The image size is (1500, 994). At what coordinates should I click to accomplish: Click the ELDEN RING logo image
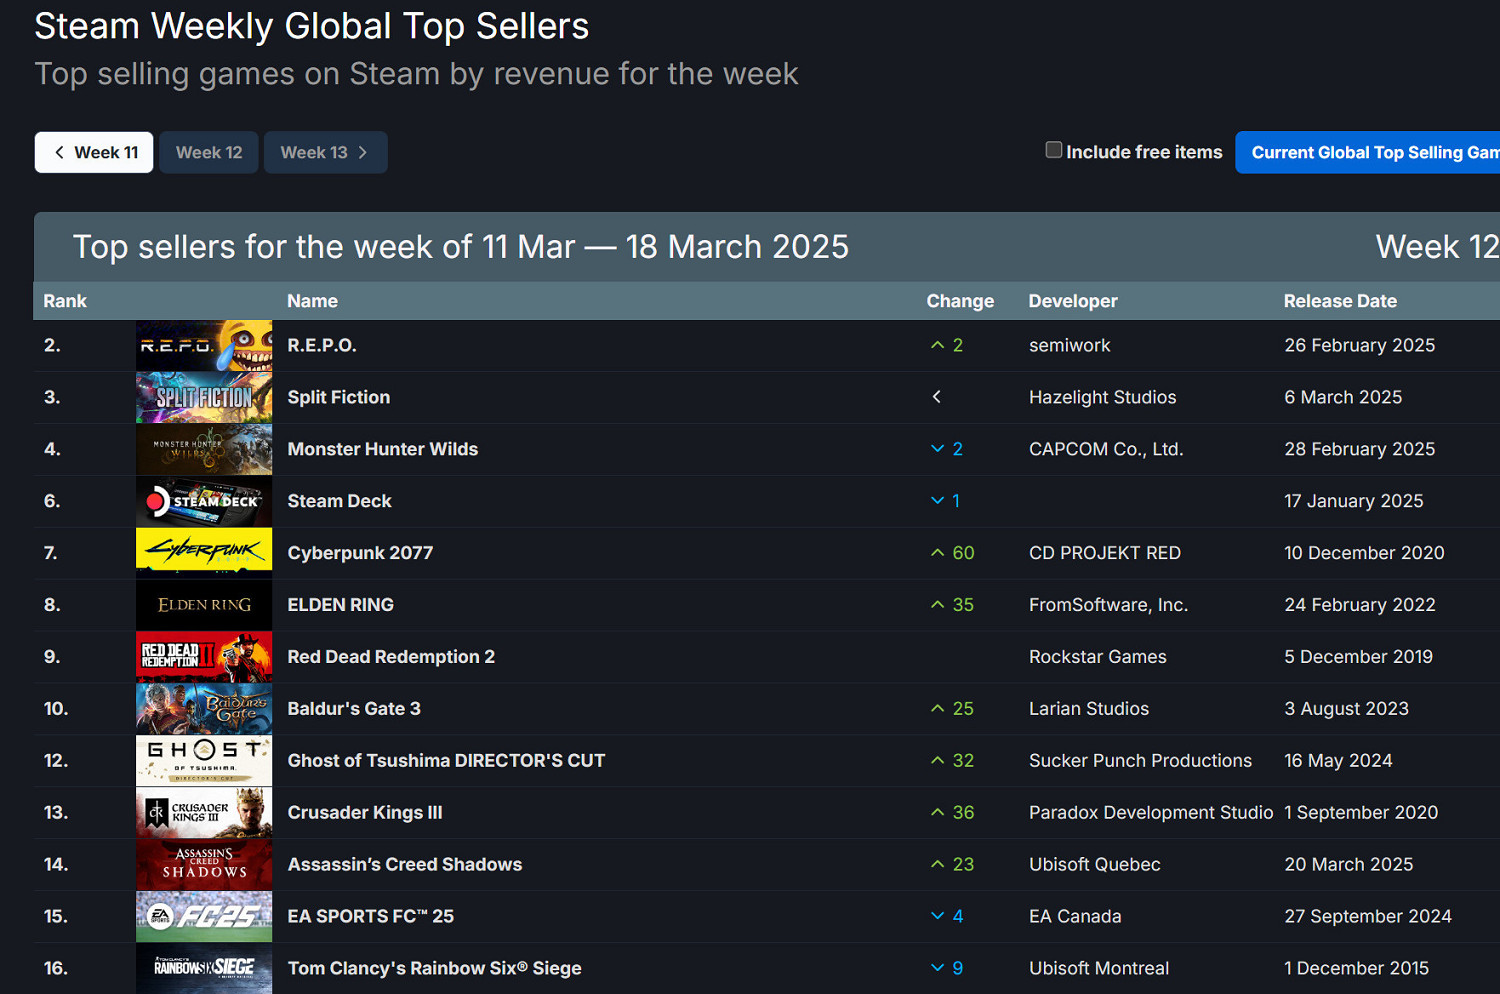[203, 605]
